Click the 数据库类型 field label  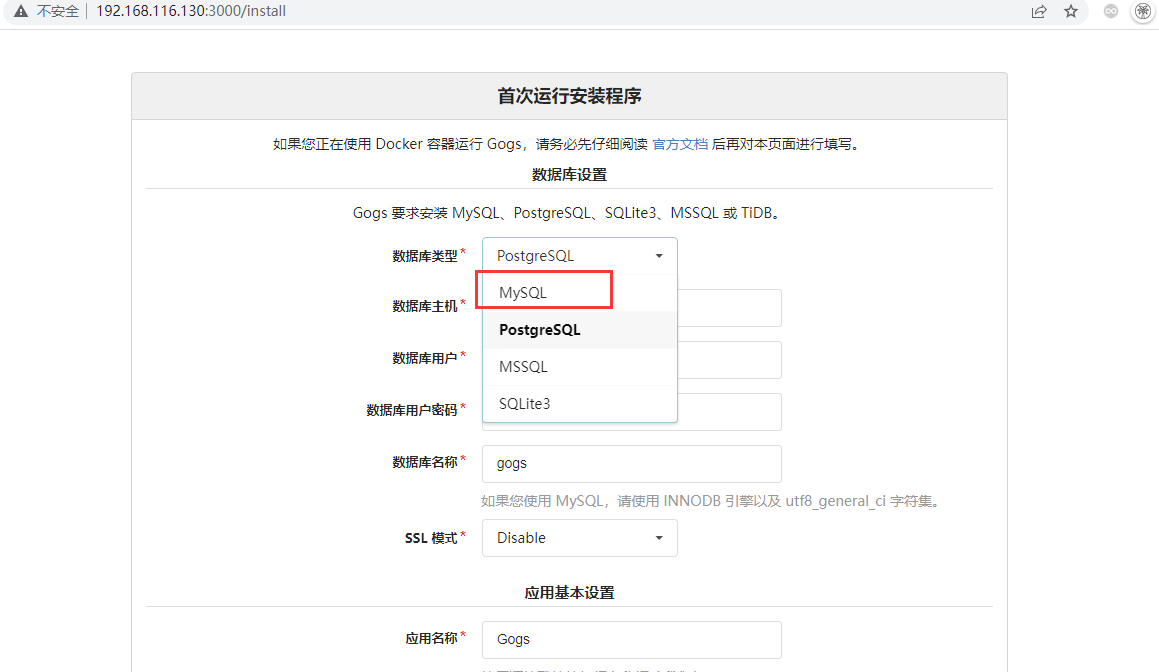coord(425,256)
